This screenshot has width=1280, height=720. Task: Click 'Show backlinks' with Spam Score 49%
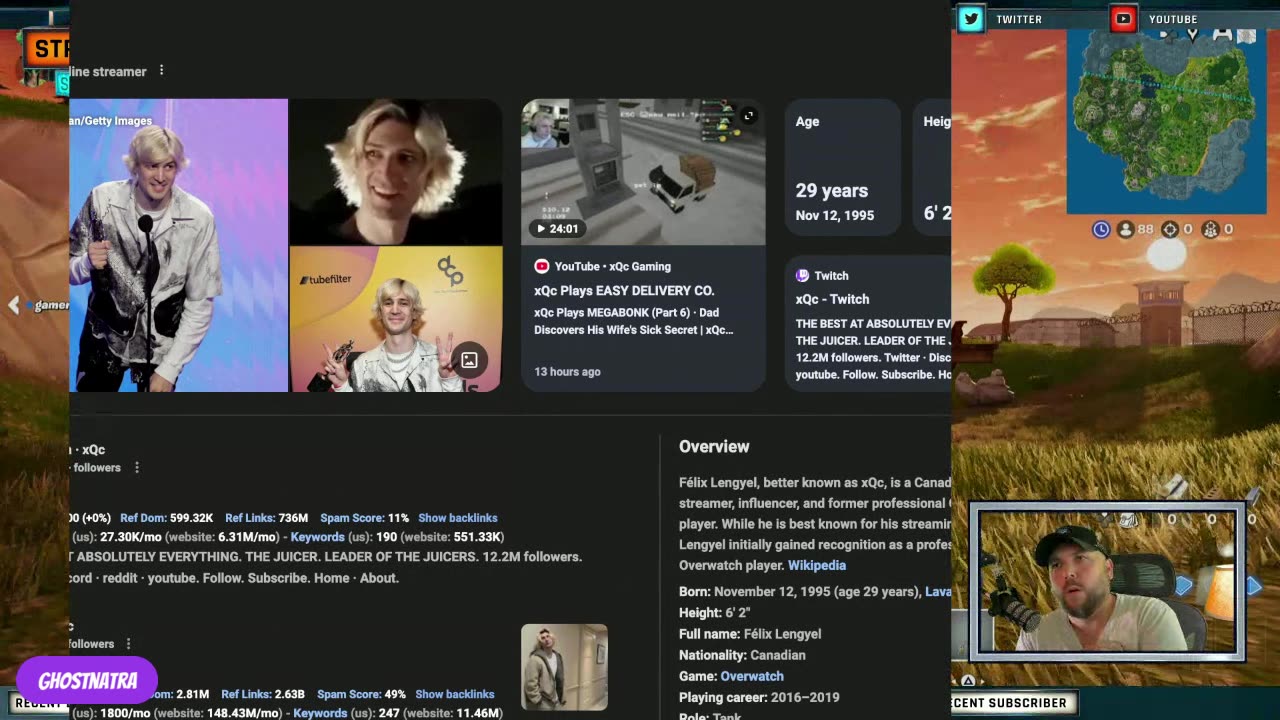pos(455,694)
